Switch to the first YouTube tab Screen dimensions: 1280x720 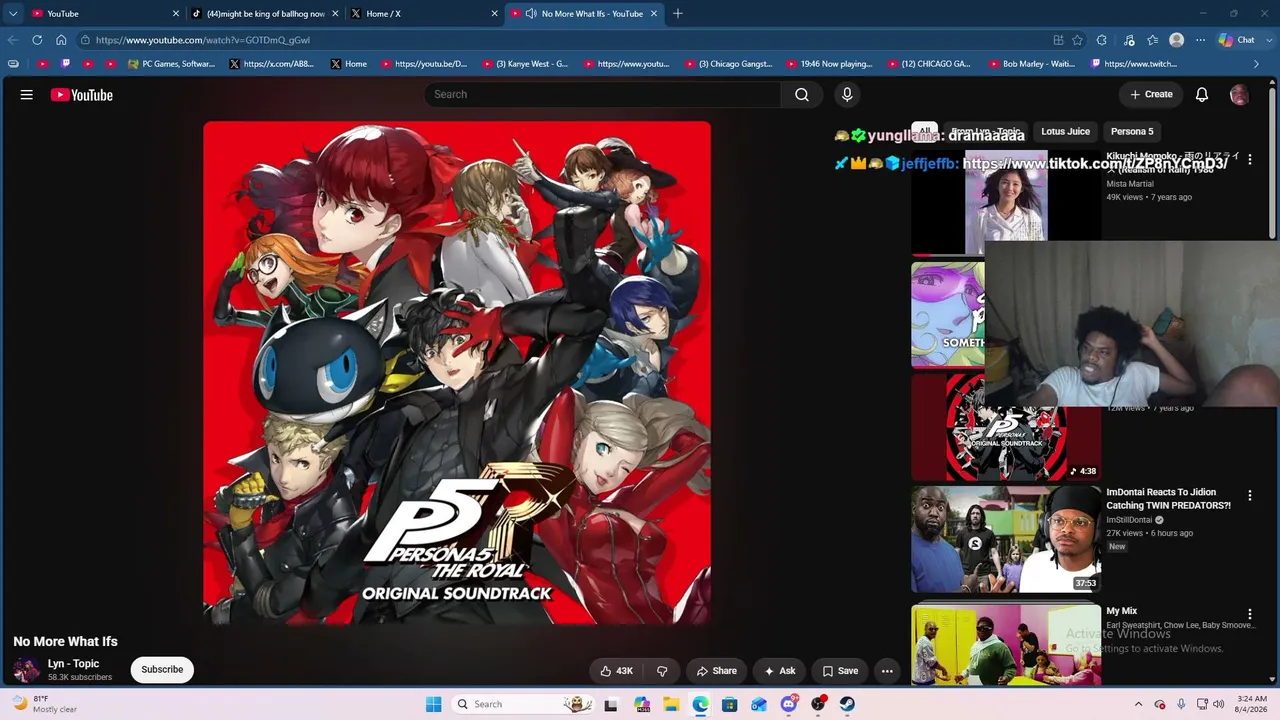click(105, 13)
